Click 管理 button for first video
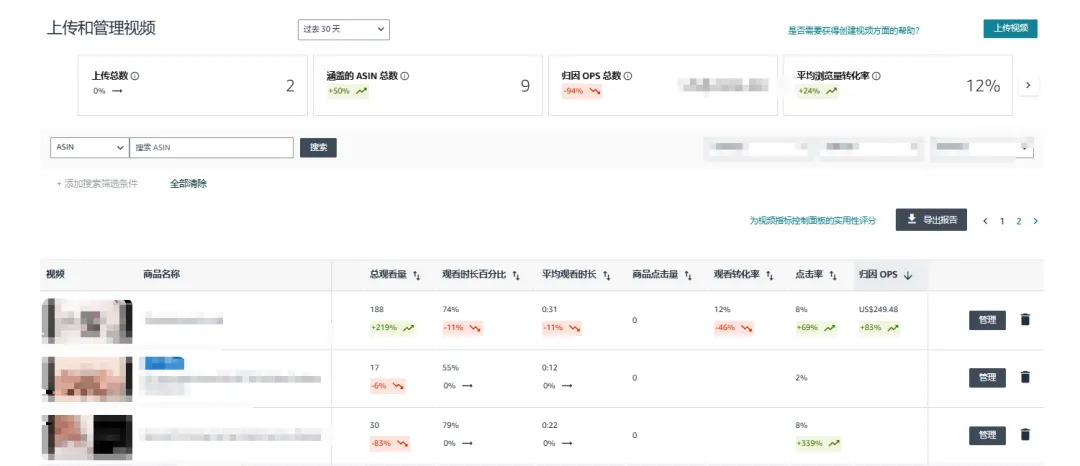1080x466 pixels. [x=987, y=320]
